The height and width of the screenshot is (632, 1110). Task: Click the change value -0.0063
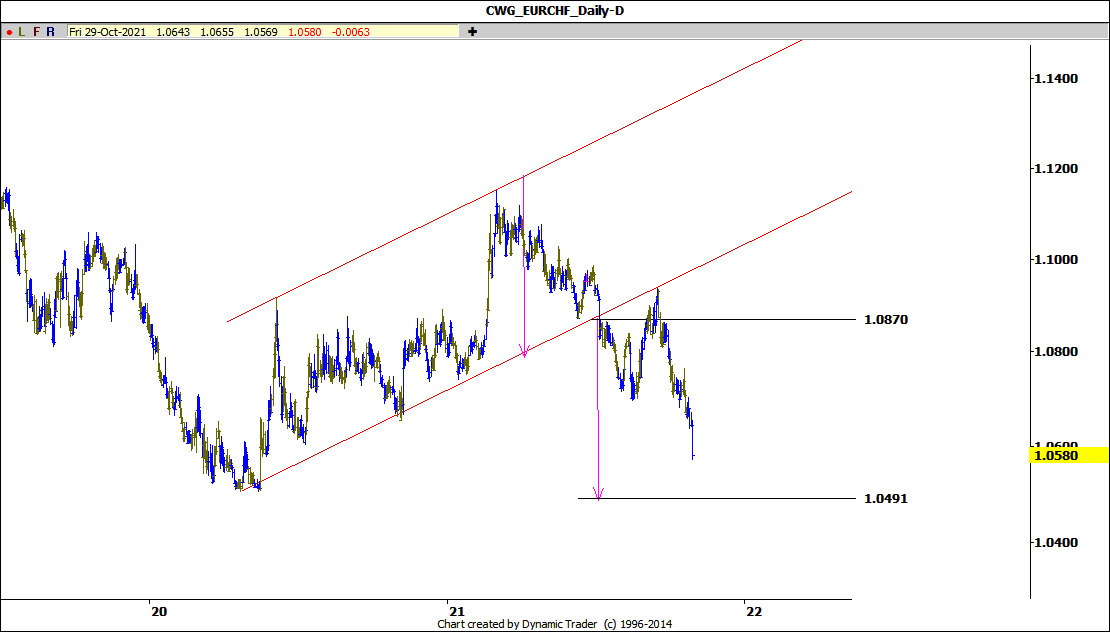[x=350, y=32]
